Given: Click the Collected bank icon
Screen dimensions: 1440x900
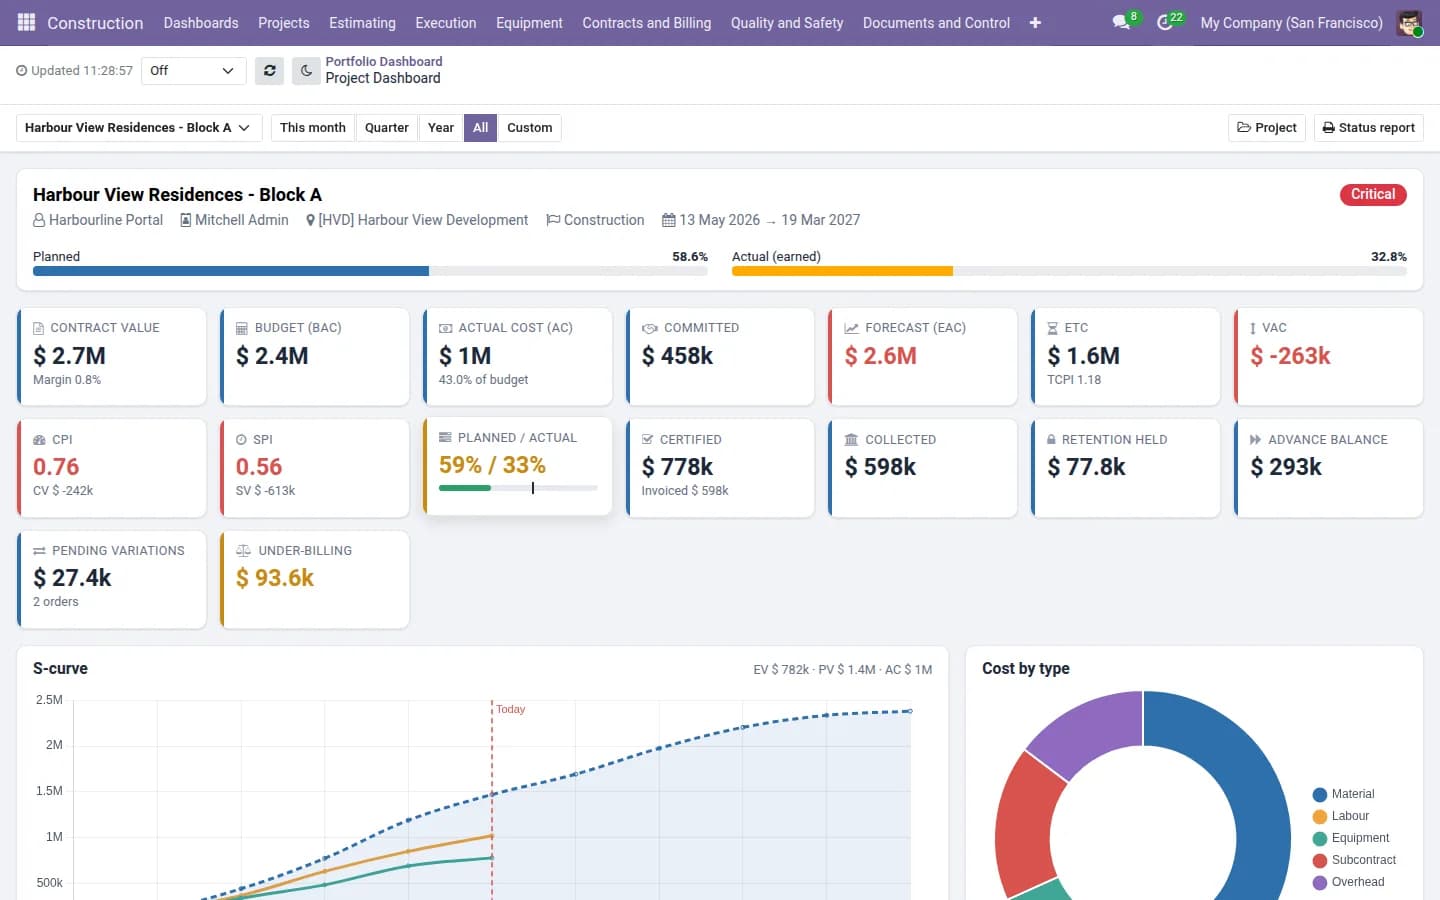Looking at the screenshot, I should (x=852, y=440).
